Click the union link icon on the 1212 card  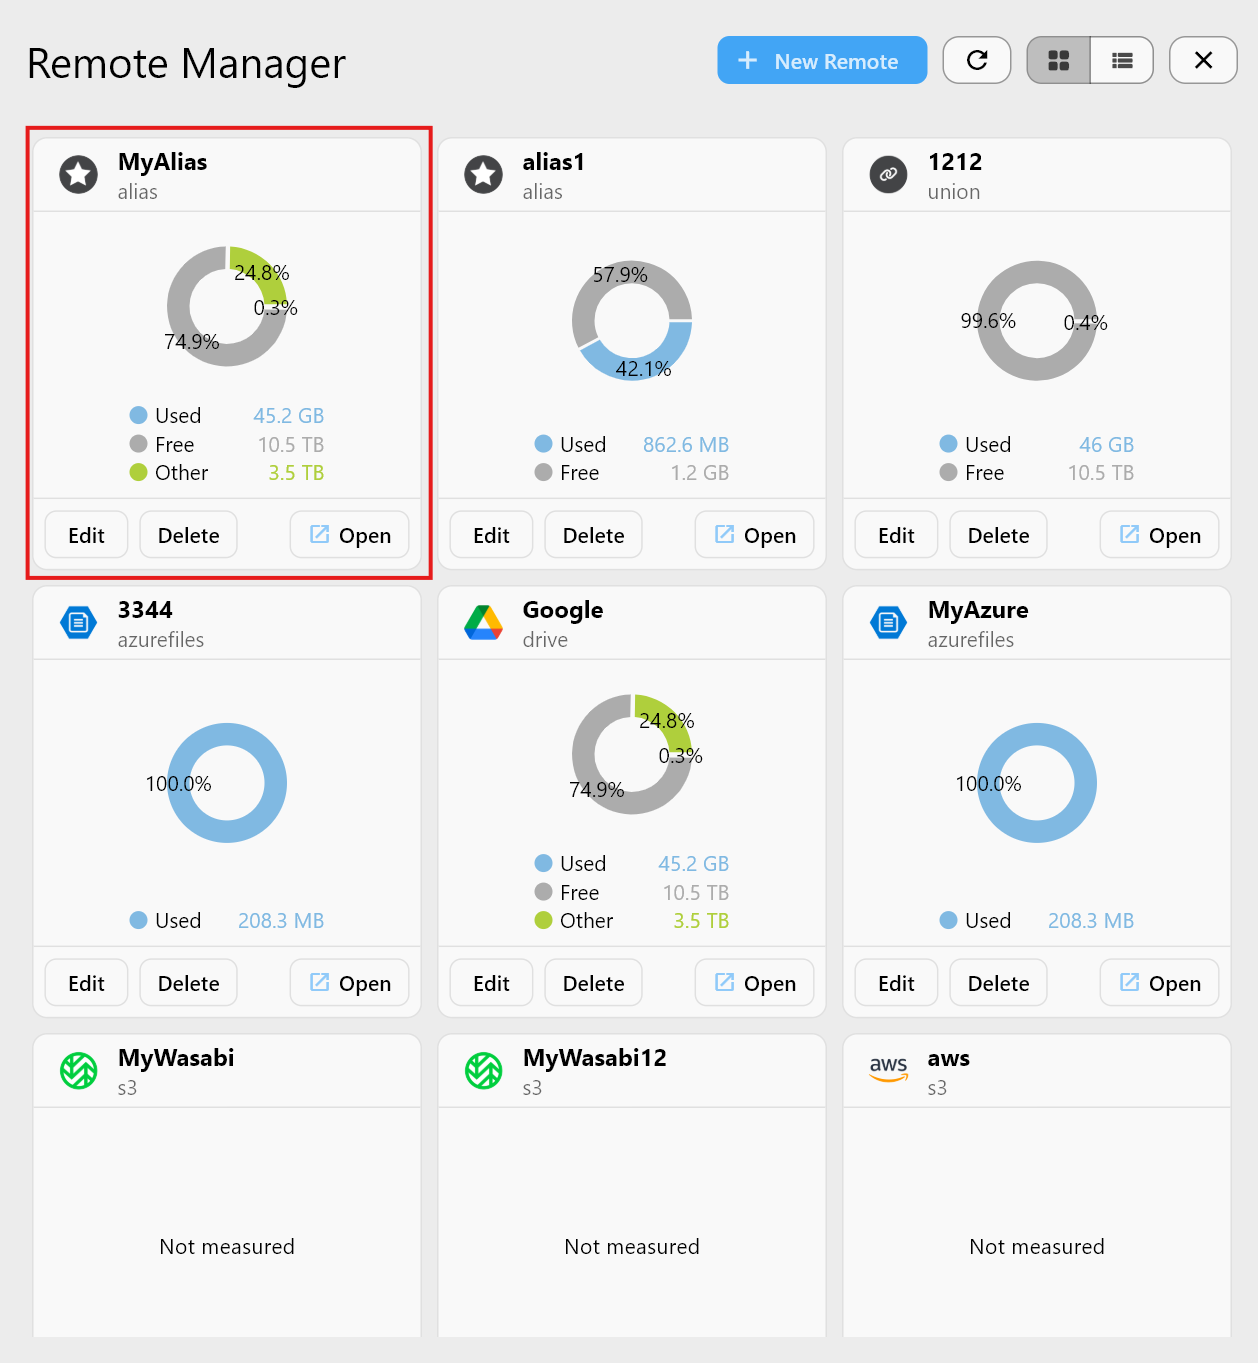point(888,174)
